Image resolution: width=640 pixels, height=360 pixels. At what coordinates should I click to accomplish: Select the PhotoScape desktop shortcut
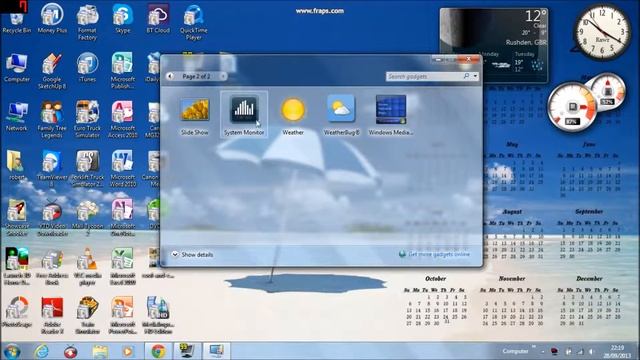pyautogui.click(x=17, y=312)
